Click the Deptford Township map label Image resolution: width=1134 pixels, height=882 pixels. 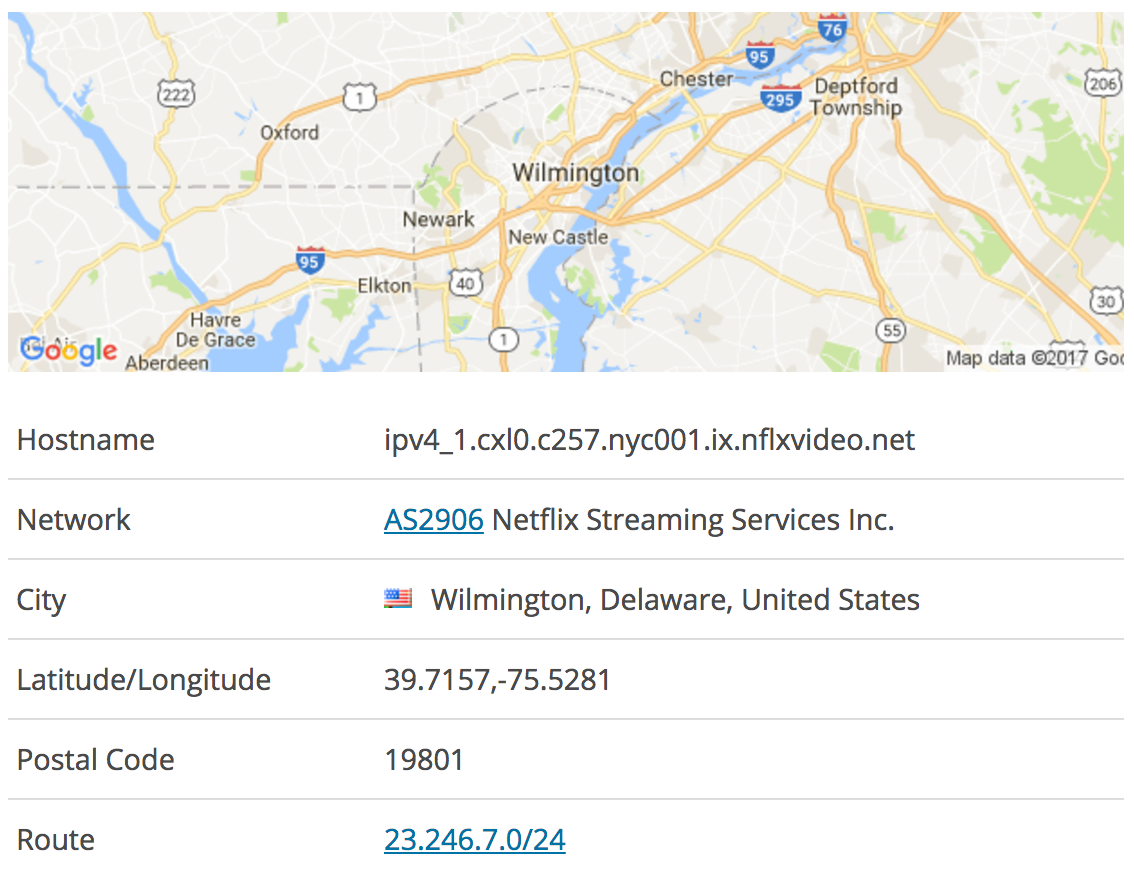(x=856, y=96)
